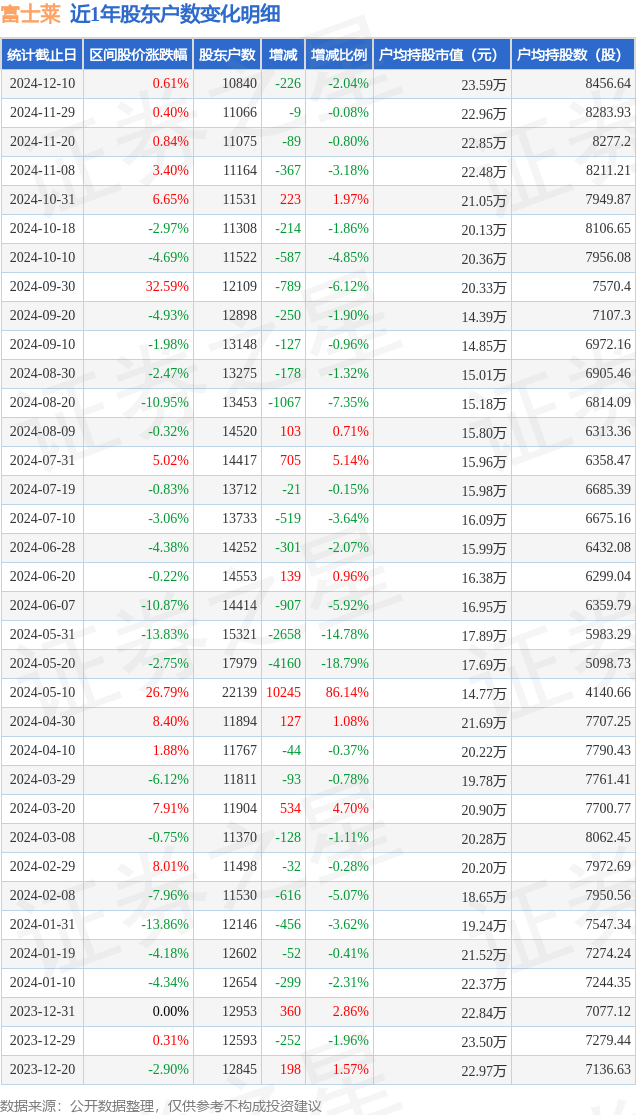The width and height of the screenshot is (636, 1115).
Task: Click the 32.59% price change cell
Action: click(138, 287)
